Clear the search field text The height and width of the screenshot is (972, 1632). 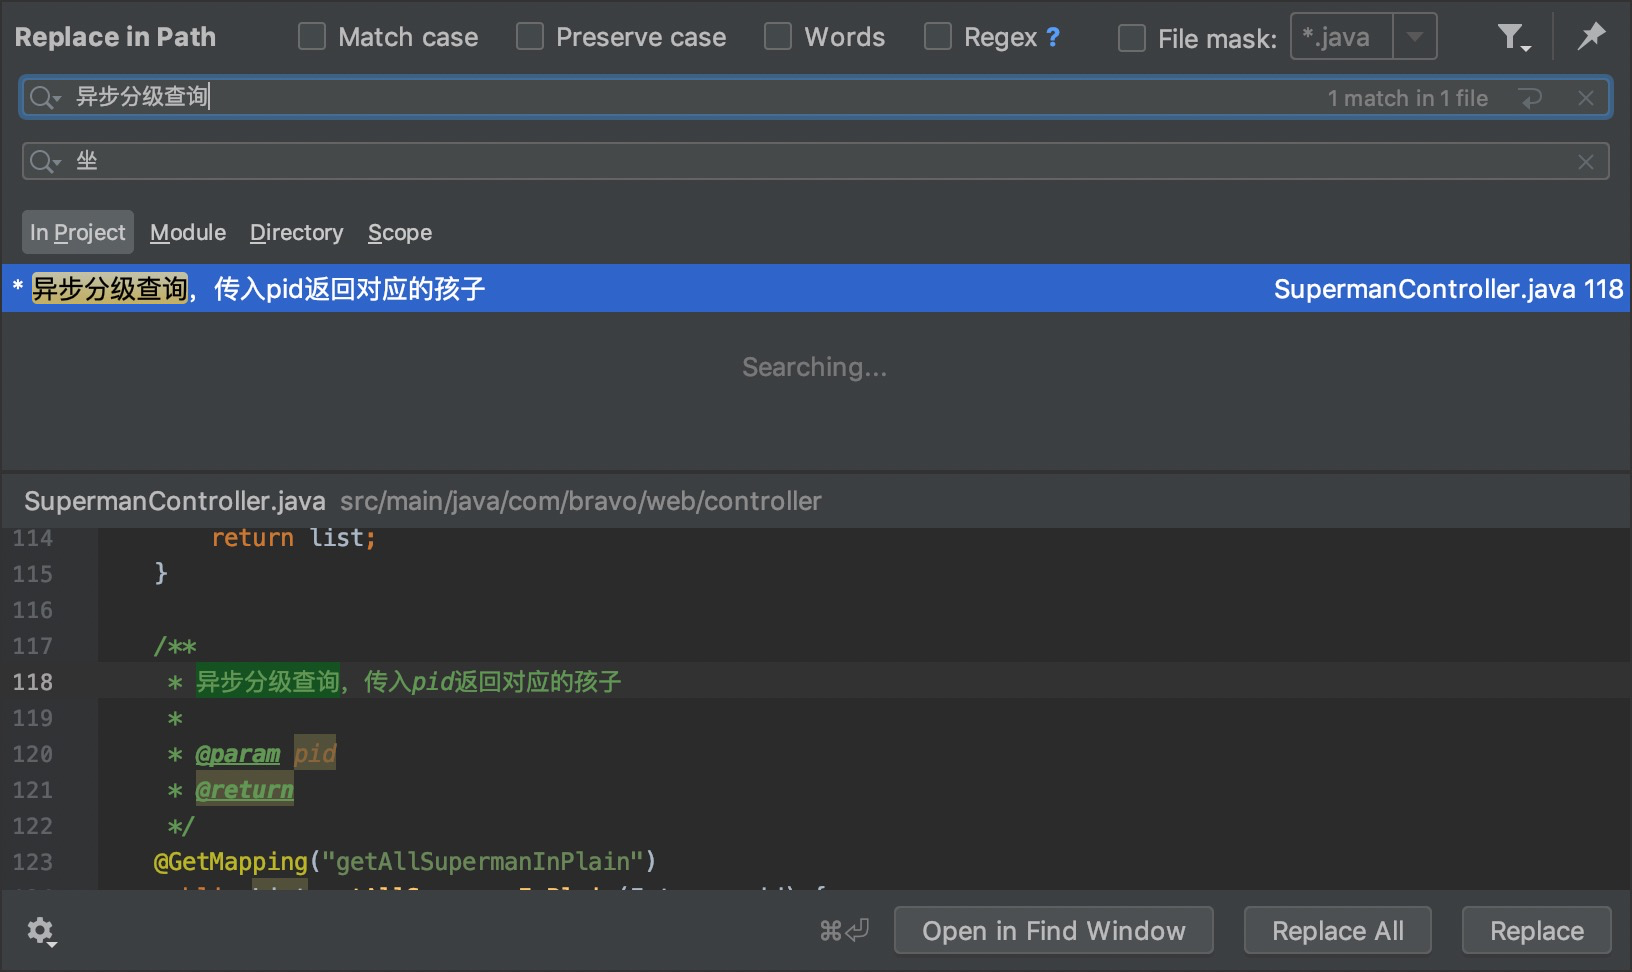tap(1586, 98)
